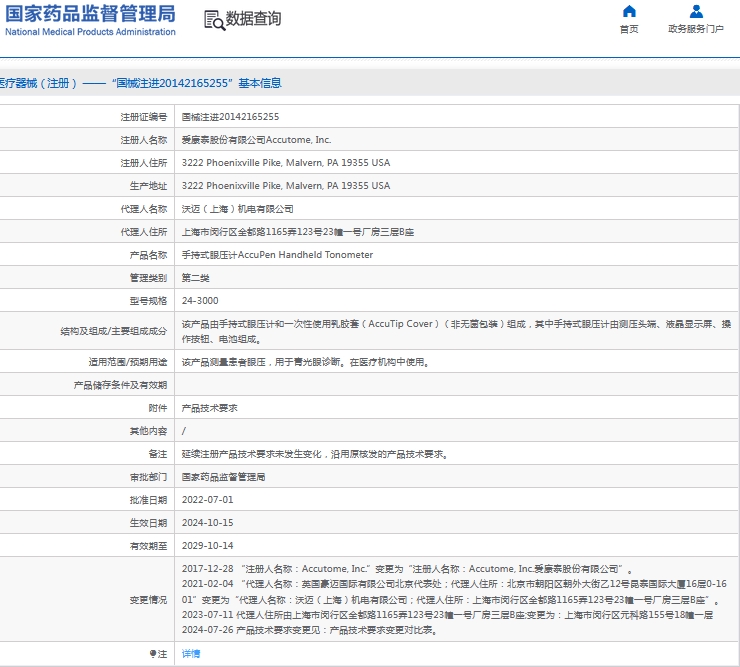The height and width of the screenshot is (667, 740).
Task: Click the 结构及组成/主要组成成分 label
Action: [114, 331]
